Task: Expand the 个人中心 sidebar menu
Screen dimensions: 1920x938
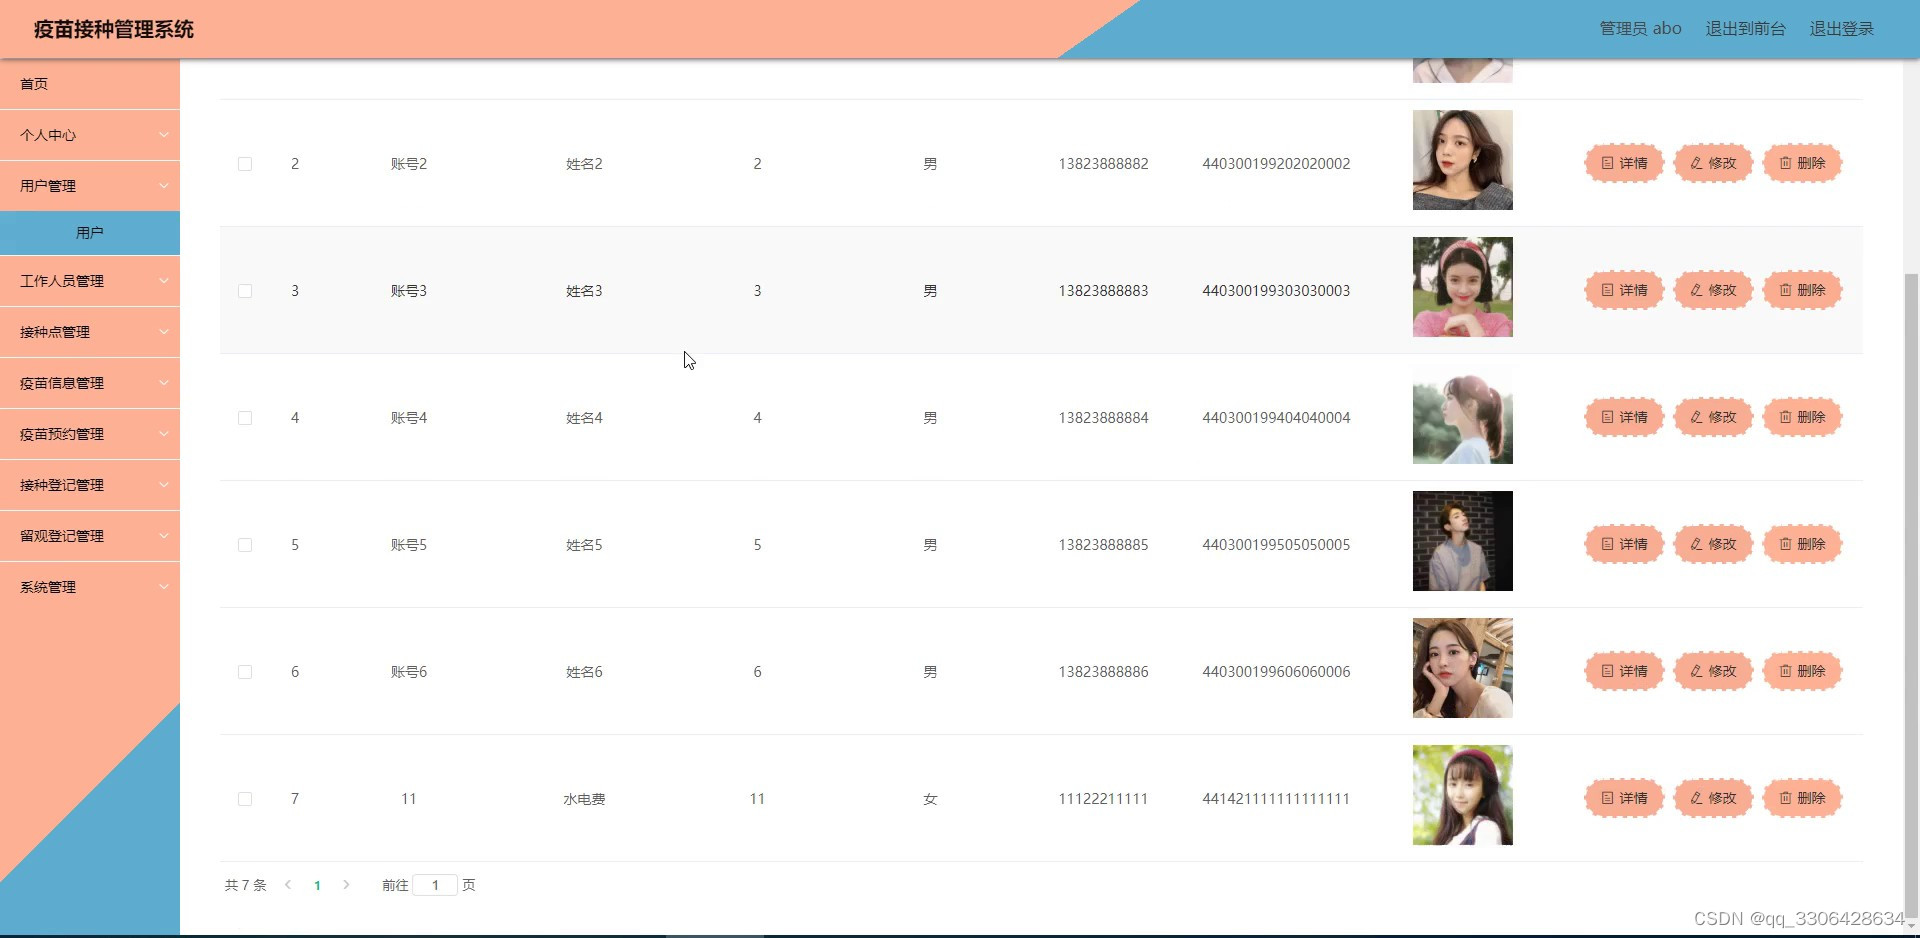Action: click(x=90, y=135)
